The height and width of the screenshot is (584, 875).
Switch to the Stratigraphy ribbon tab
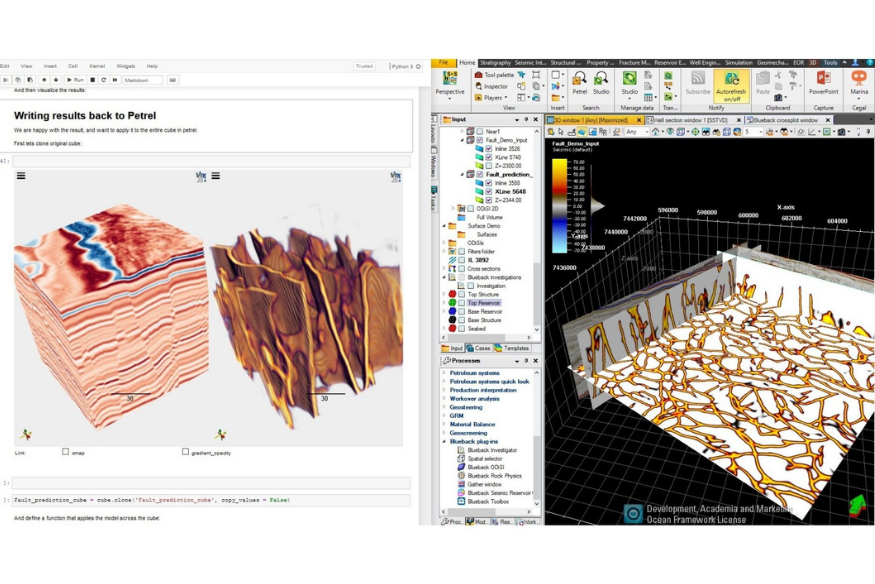(495, 63)
